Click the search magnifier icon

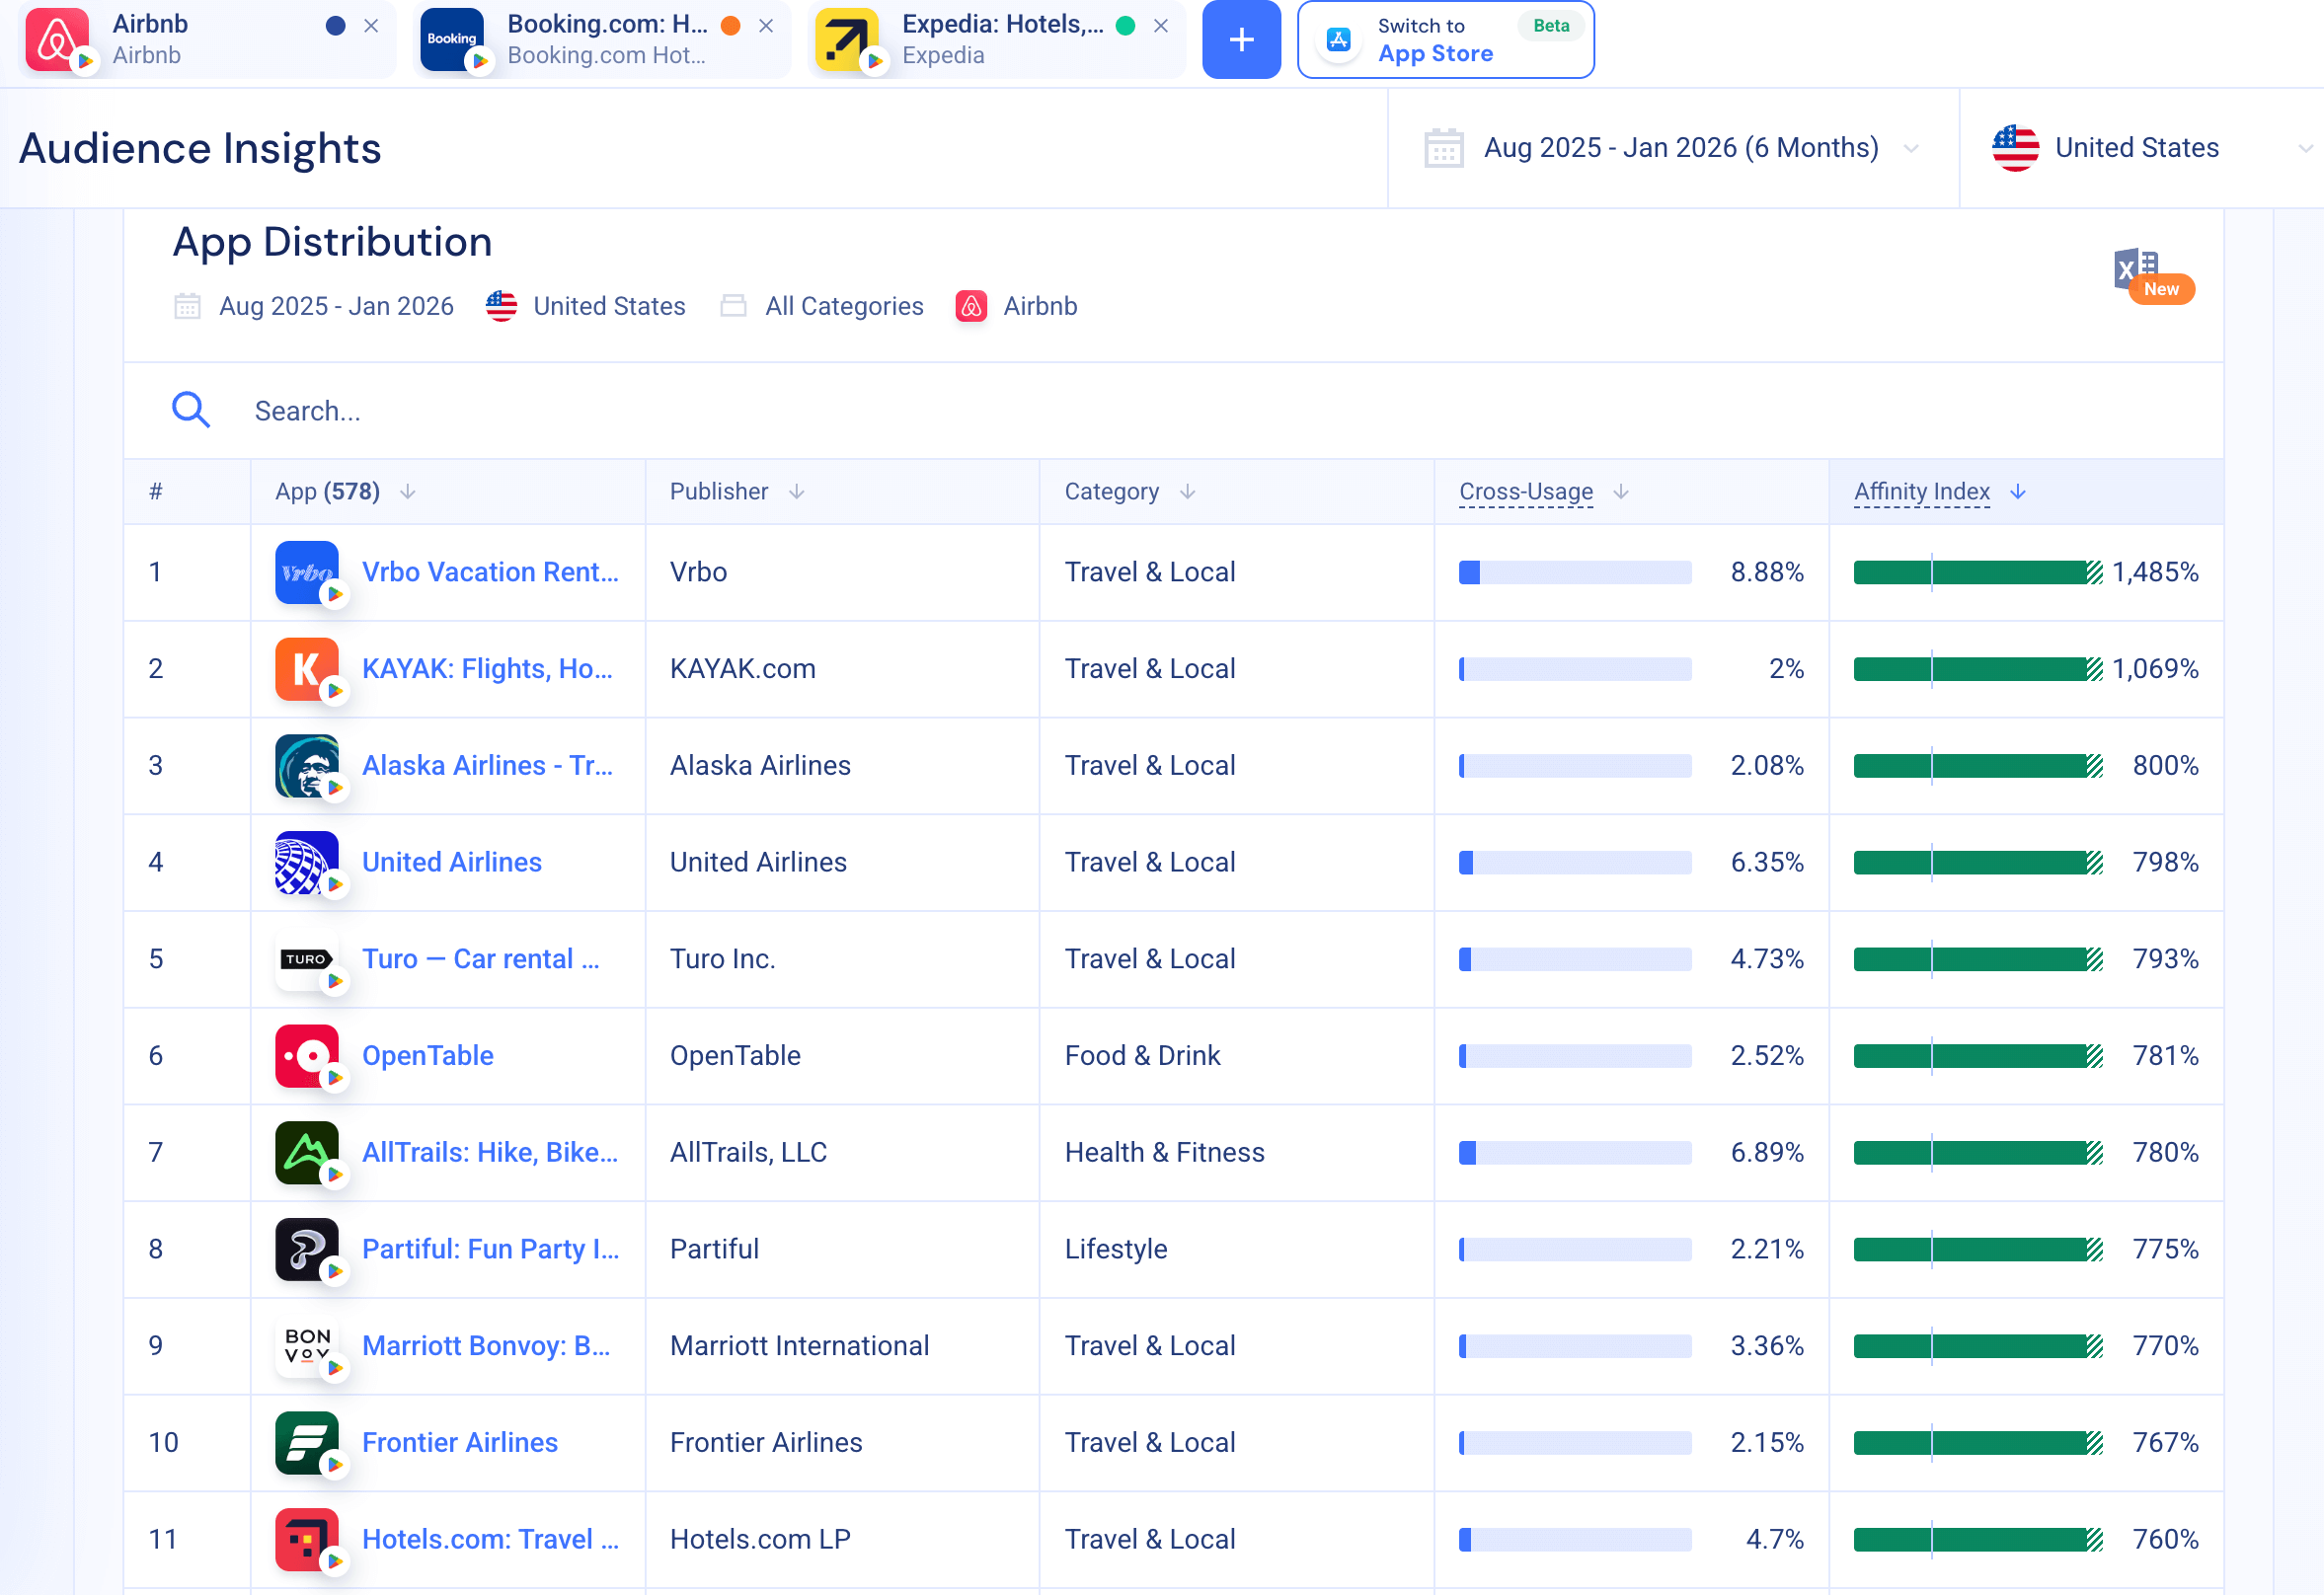click(190, 410)
